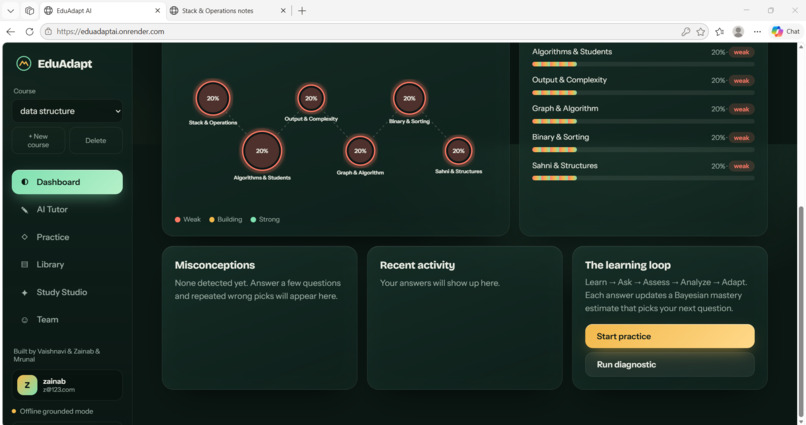
Task: Click the Sahni & Structures progress bar
Action: click(x=643, y=178)
